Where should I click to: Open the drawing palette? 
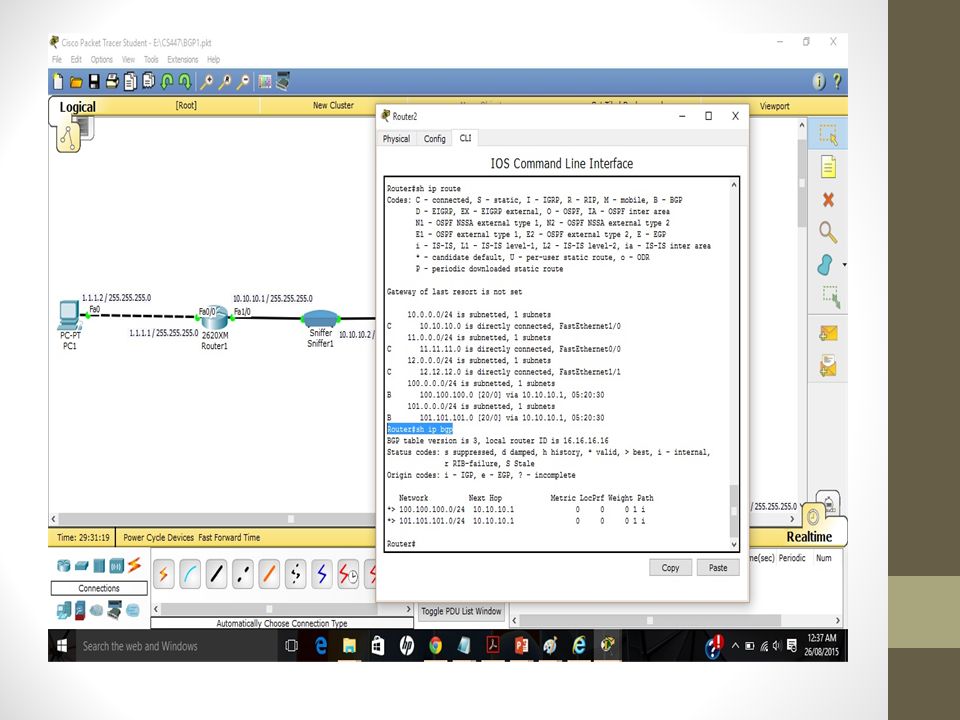coord(264,81)
